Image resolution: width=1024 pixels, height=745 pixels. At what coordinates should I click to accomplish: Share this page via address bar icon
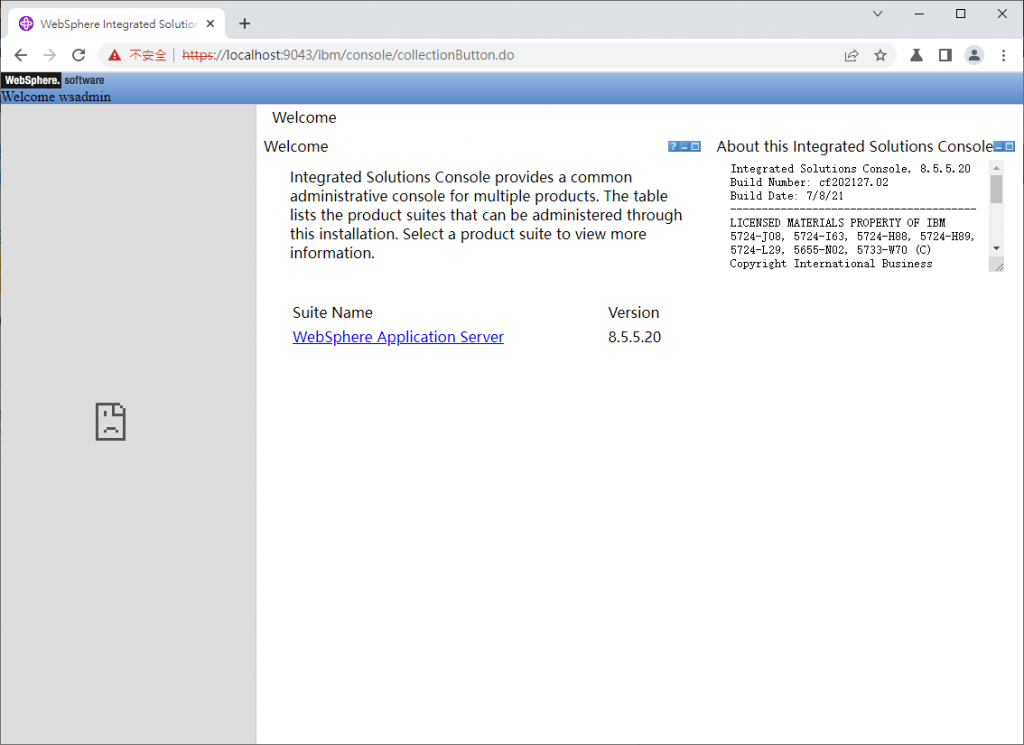coord(852,55)
